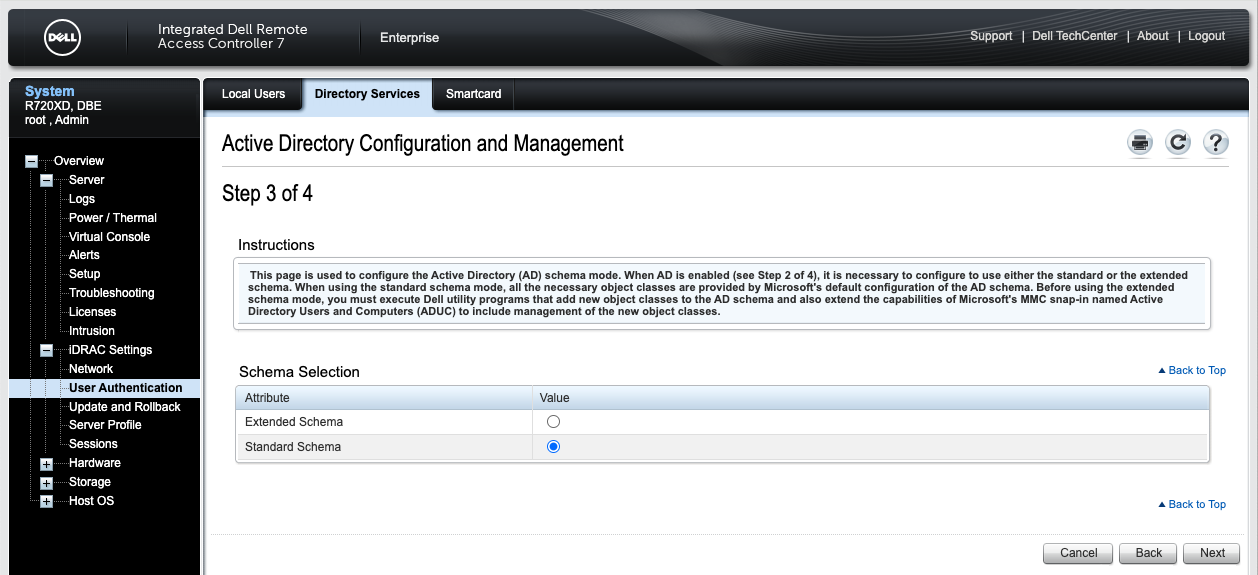Click the Next button
1258x575 pixels.
[1212, 553]
